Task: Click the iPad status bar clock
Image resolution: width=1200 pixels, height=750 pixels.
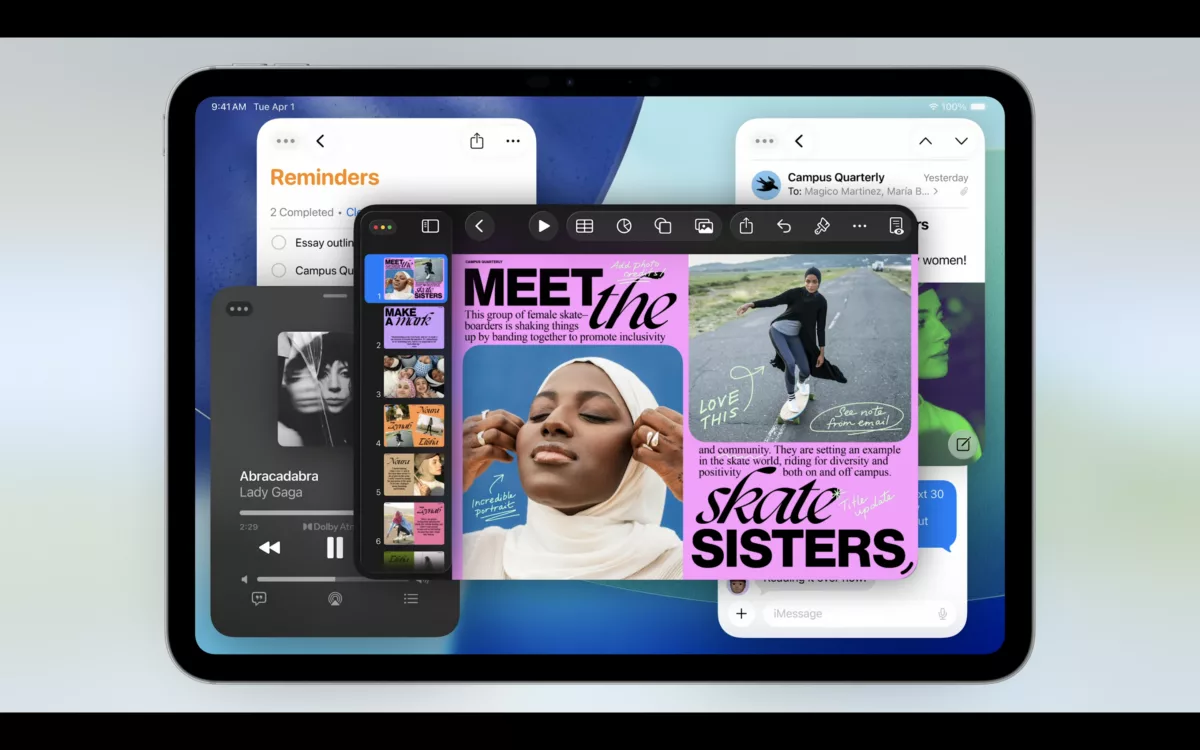Action: tap(229, 106)
